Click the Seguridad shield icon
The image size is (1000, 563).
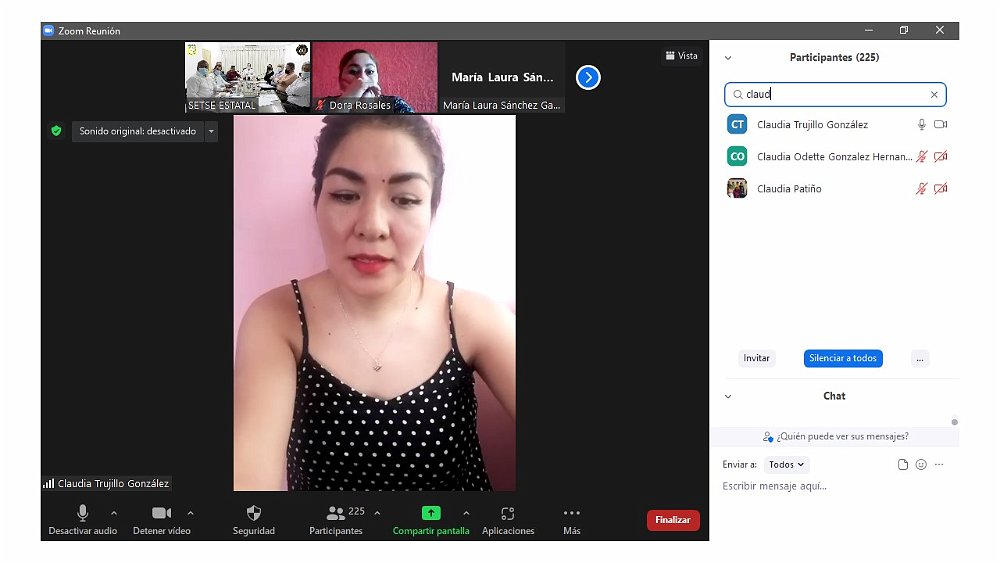coord(253,513)
